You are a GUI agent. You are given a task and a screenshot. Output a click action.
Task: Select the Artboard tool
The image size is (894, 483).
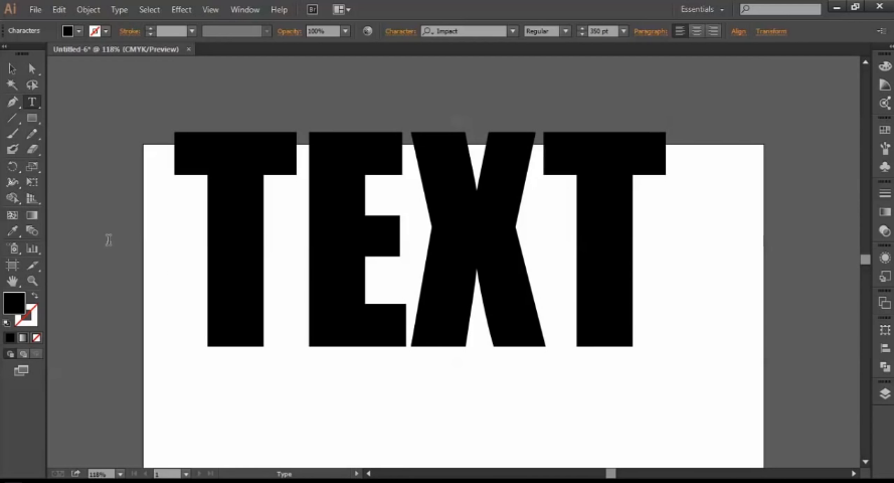pos(12,265)
